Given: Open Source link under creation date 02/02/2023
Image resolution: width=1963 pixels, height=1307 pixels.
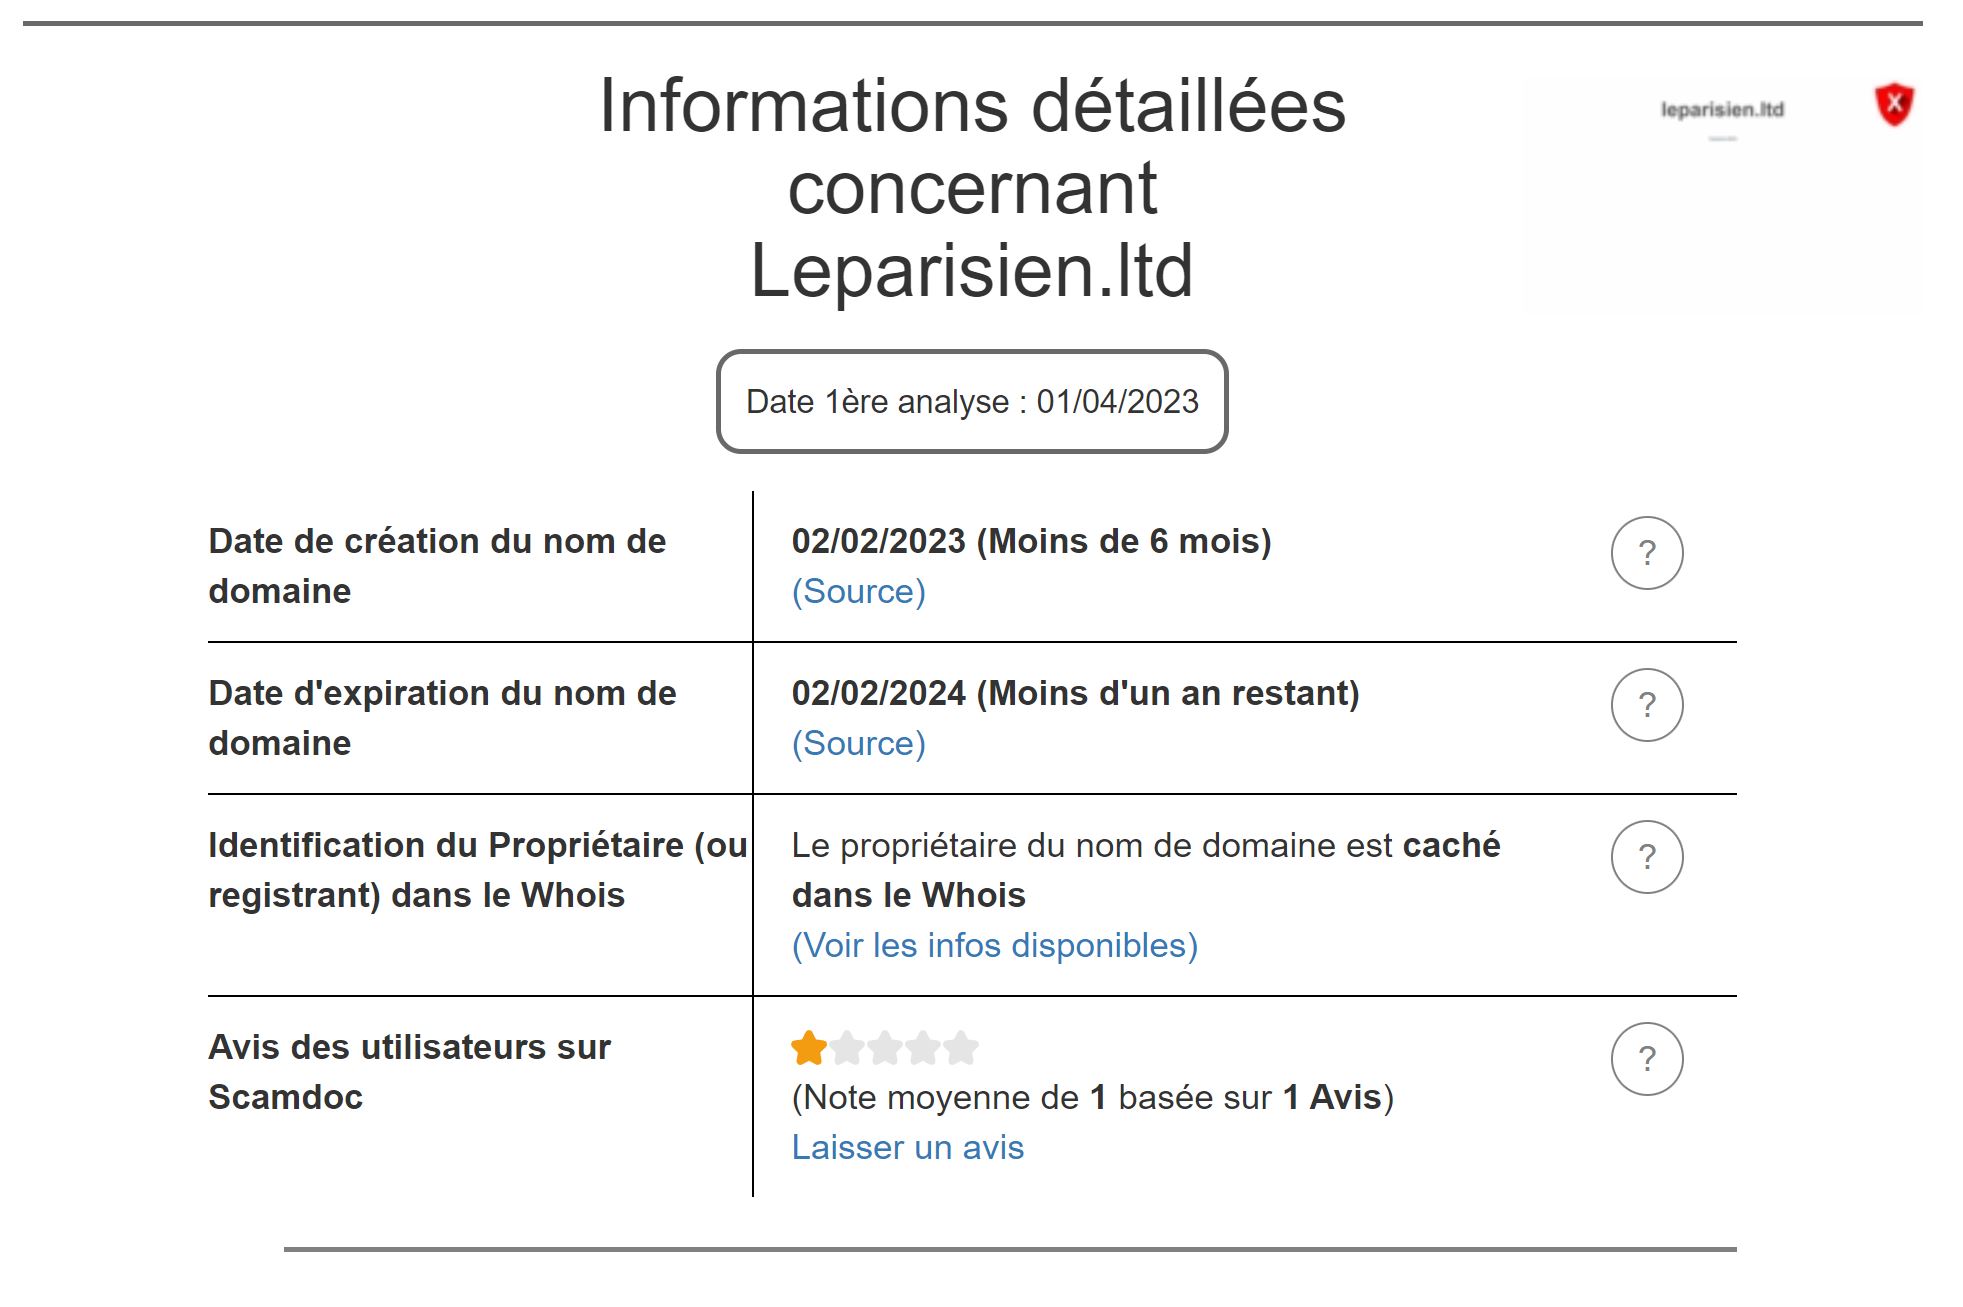Looking at the screenshot, I should [859, 591].
